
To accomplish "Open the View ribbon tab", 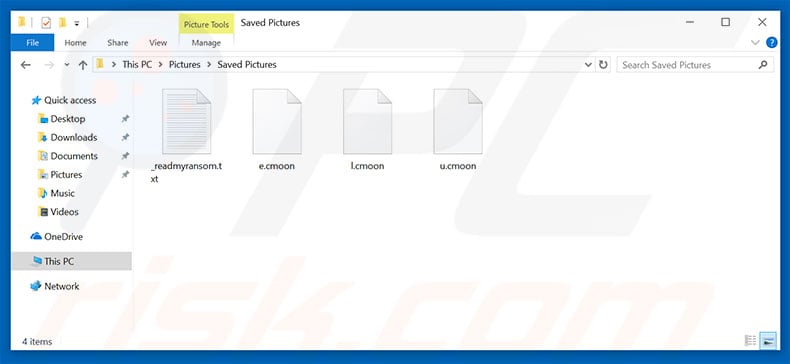I will (x=158, y=43).
